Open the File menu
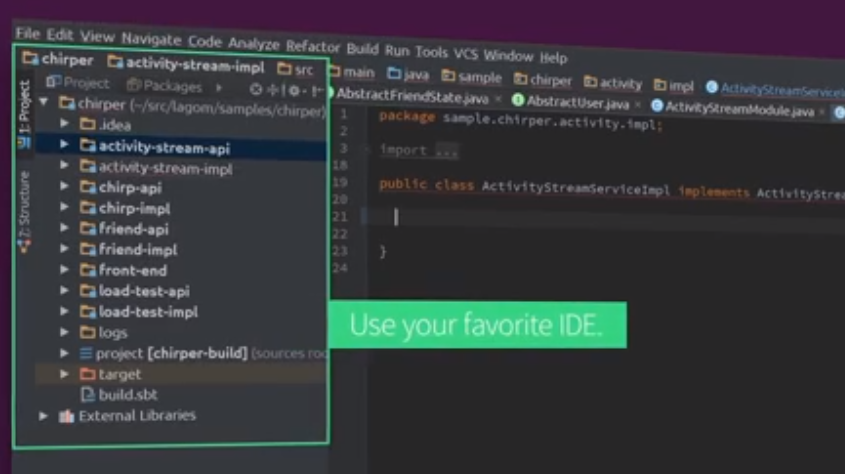Image resolution: width=845 pixels, height=474 pixels. tap(27, 33)
